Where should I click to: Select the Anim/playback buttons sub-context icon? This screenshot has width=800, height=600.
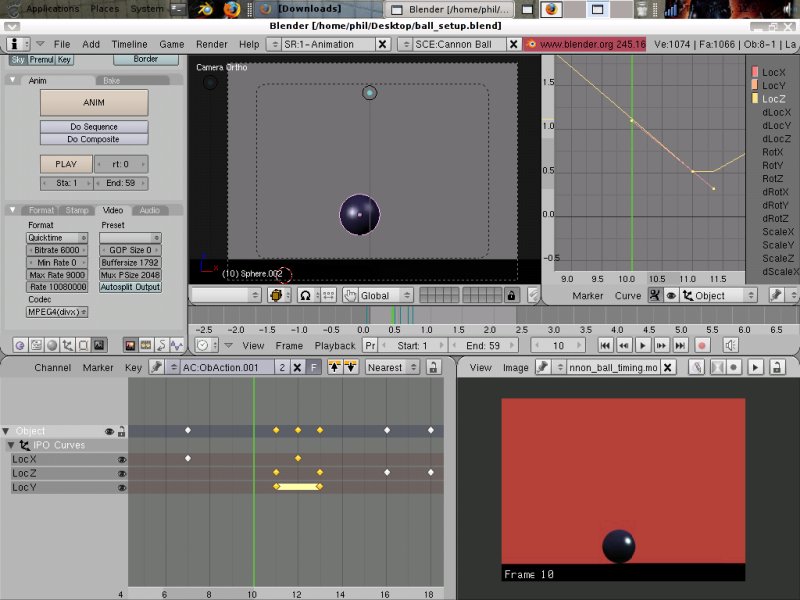click(x=161, y=345)
